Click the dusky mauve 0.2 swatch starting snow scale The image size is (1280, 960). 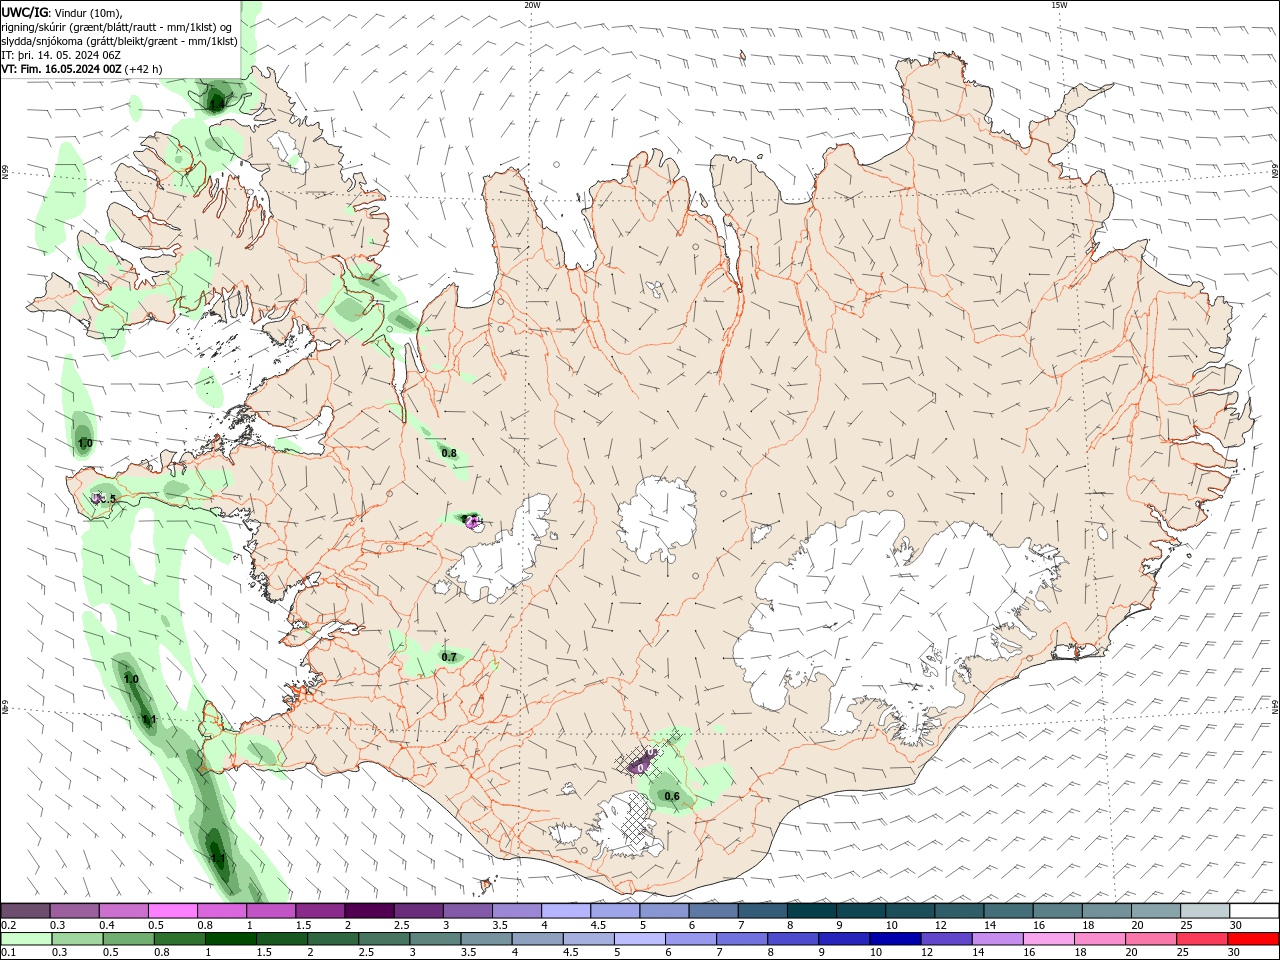point(25,911)
